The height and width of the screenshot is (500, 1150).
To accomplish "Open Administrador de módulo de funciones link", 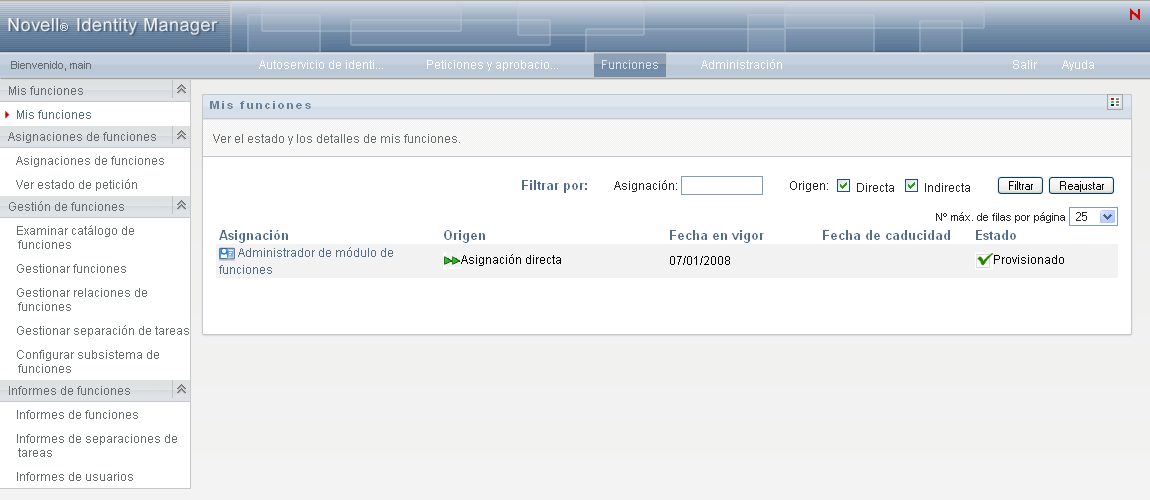I will [x=306, y=261].
